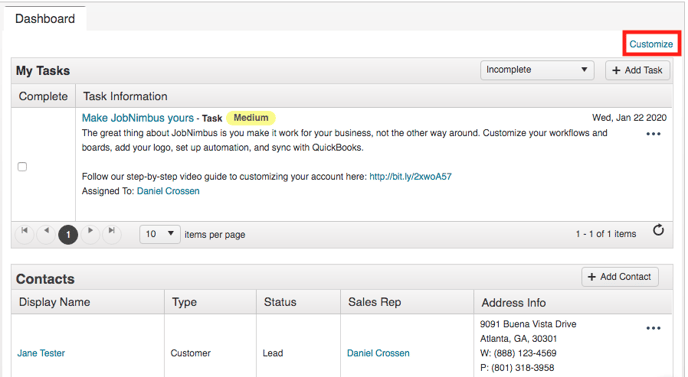Click the Add Contact button
688x377 pixels.
click(620, 277)
